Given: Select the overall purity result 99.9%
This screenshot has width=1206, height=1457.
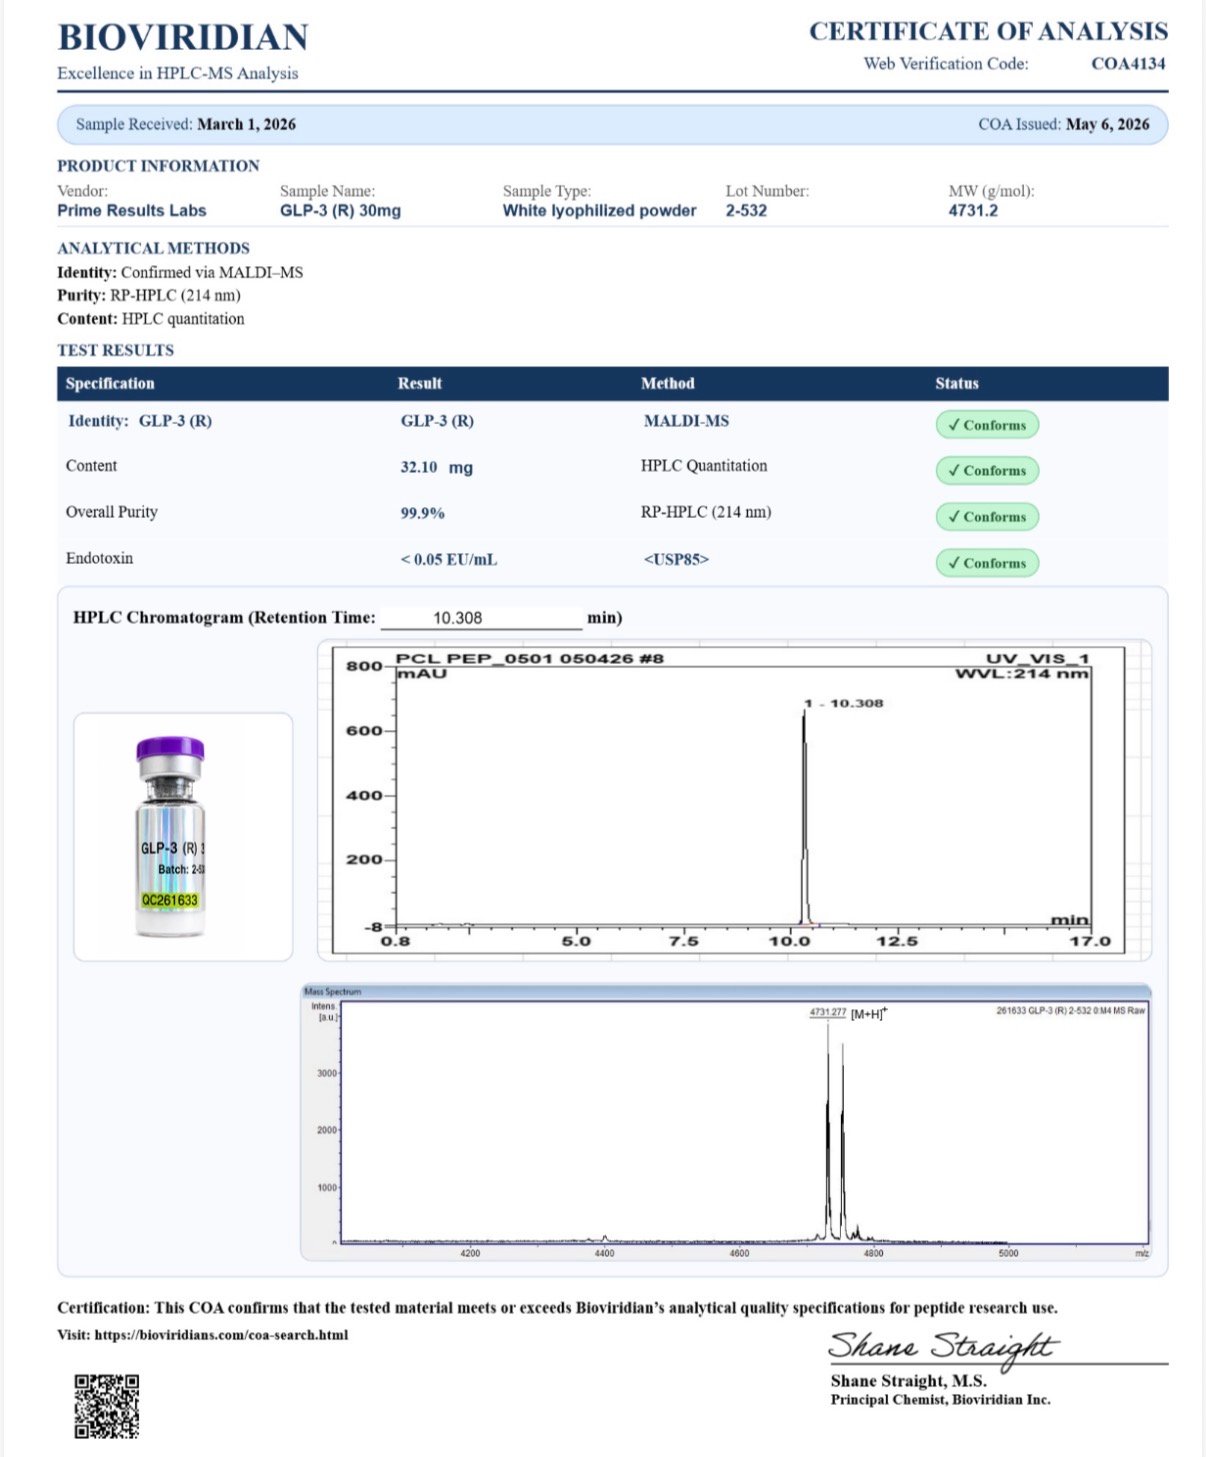Looking at the screenshot, I should pos(423,513).
